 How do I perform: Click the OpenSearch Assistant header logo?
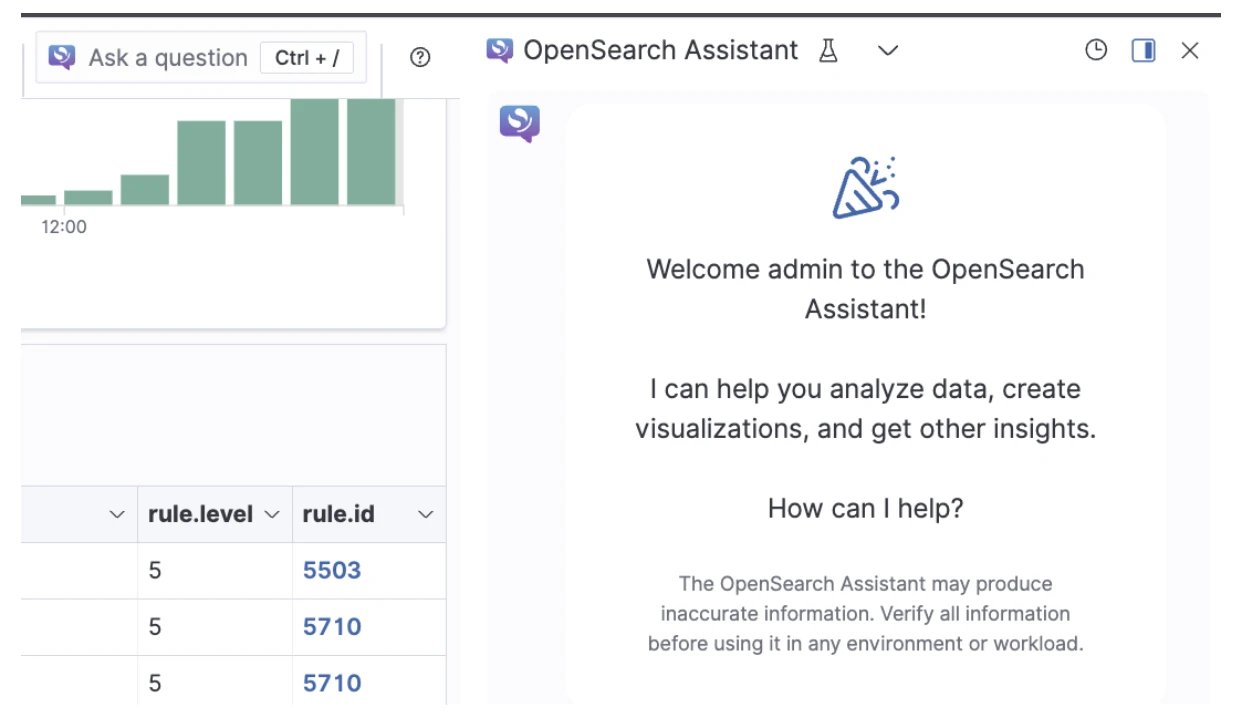point(499,50)
